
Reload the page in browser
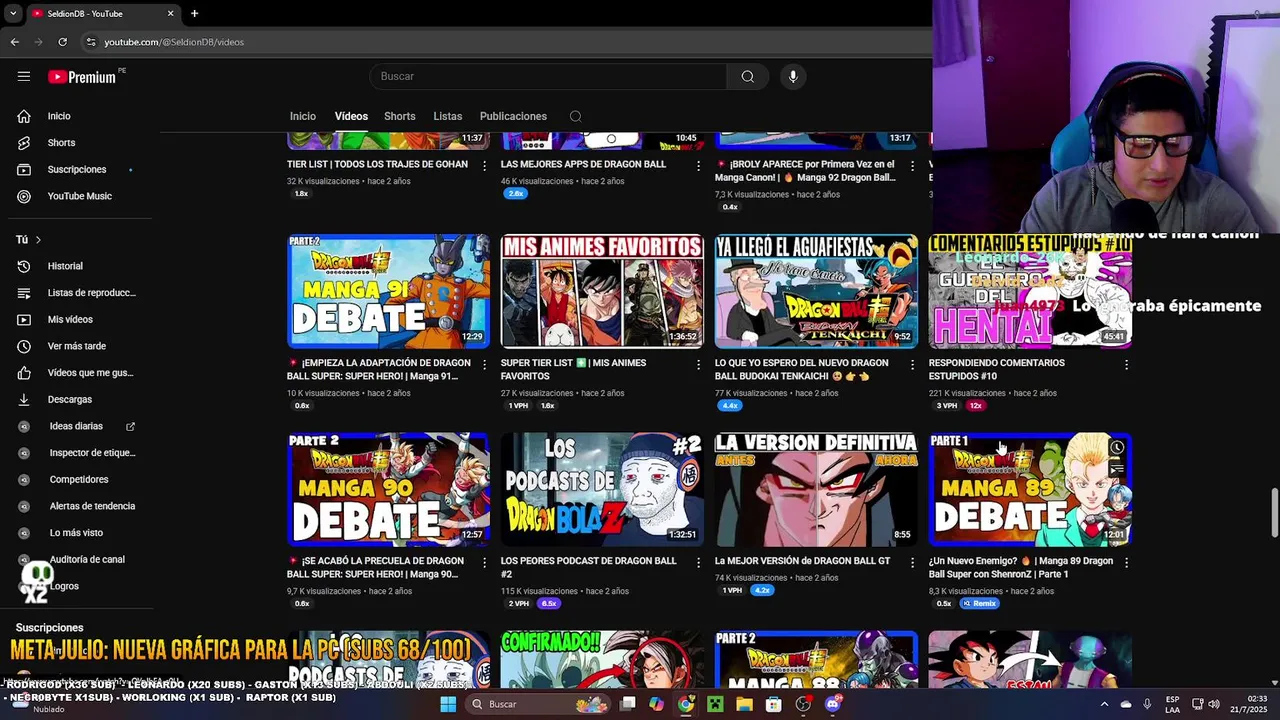click(62, 42)
